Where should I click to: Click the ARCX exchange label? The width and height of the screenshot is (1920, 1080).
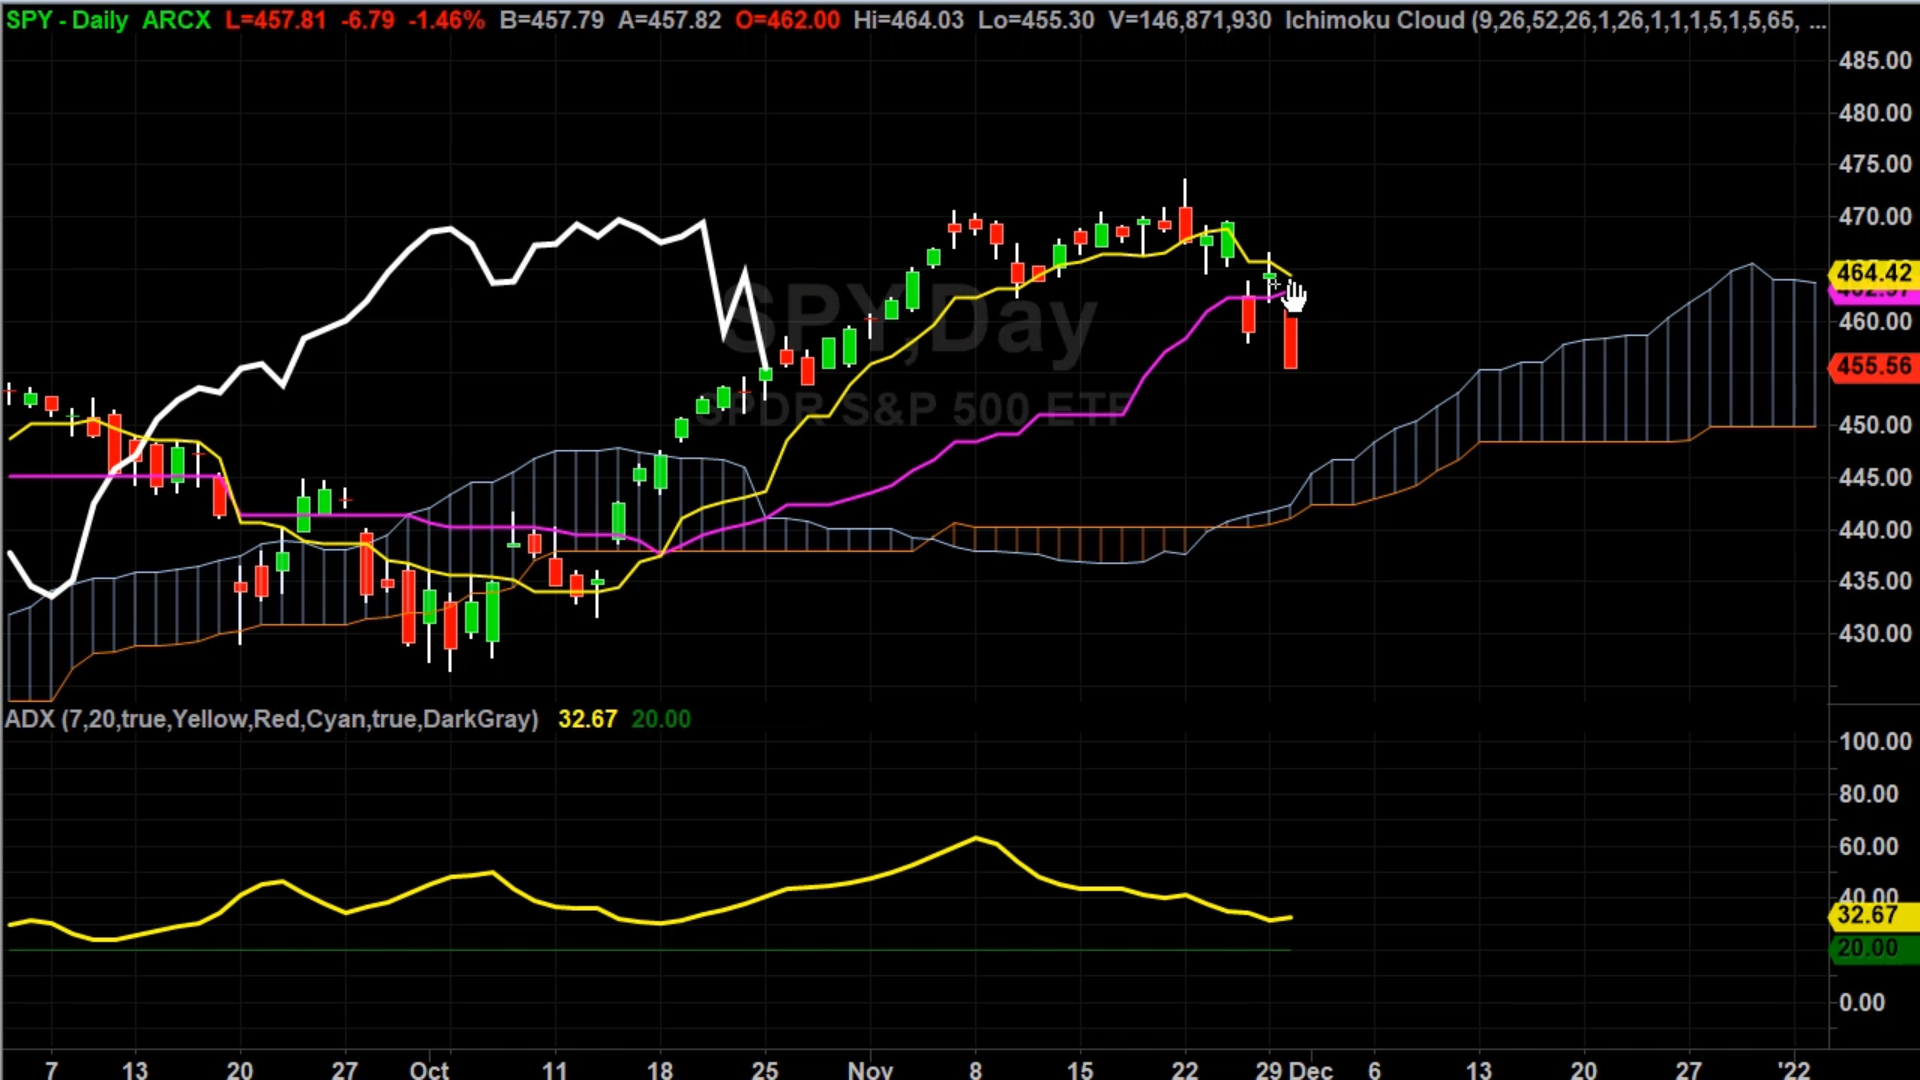pyautogui.click(x=176, y=20)
